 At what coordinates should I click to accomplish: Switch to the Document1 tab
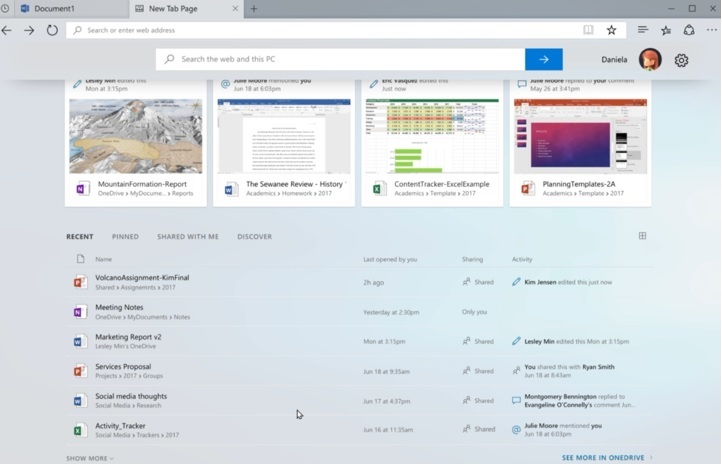pos(60,9)
